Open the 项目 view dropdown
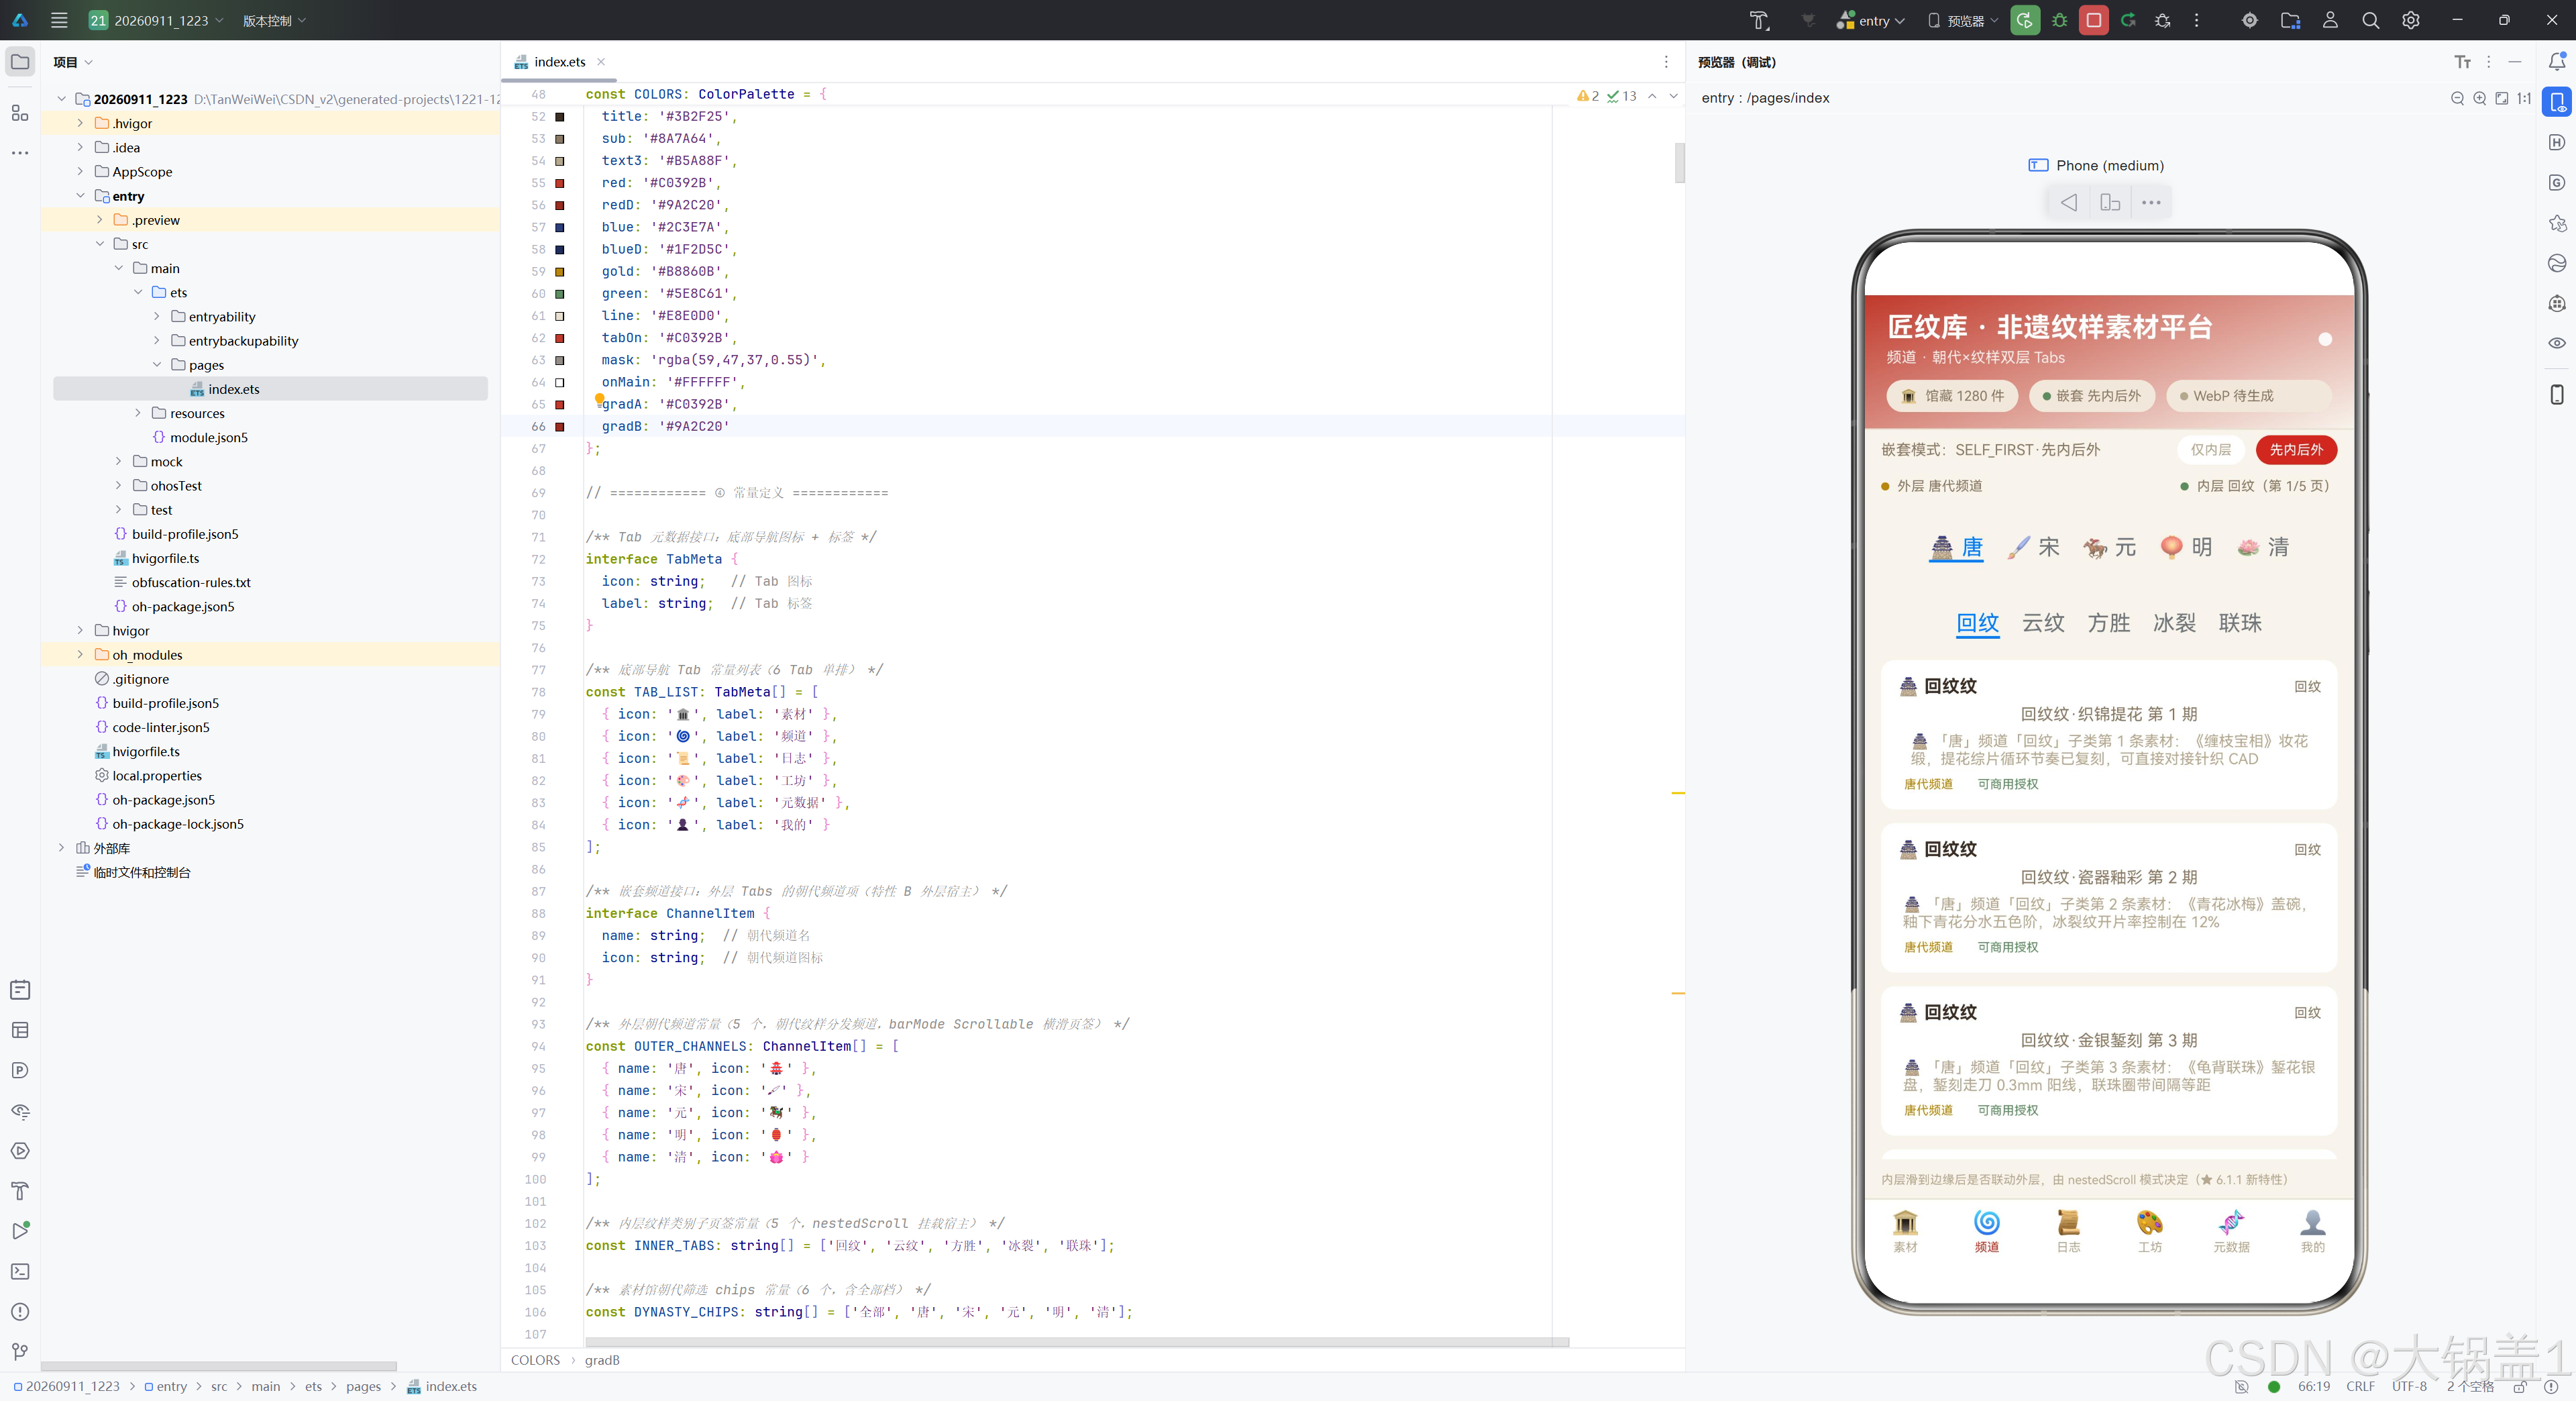 [73, 62]
